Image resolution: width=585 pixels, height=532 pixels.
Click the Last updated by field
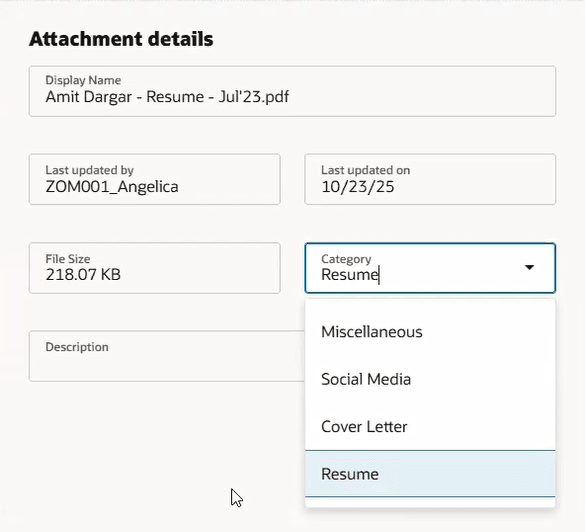tap(154, 179)
